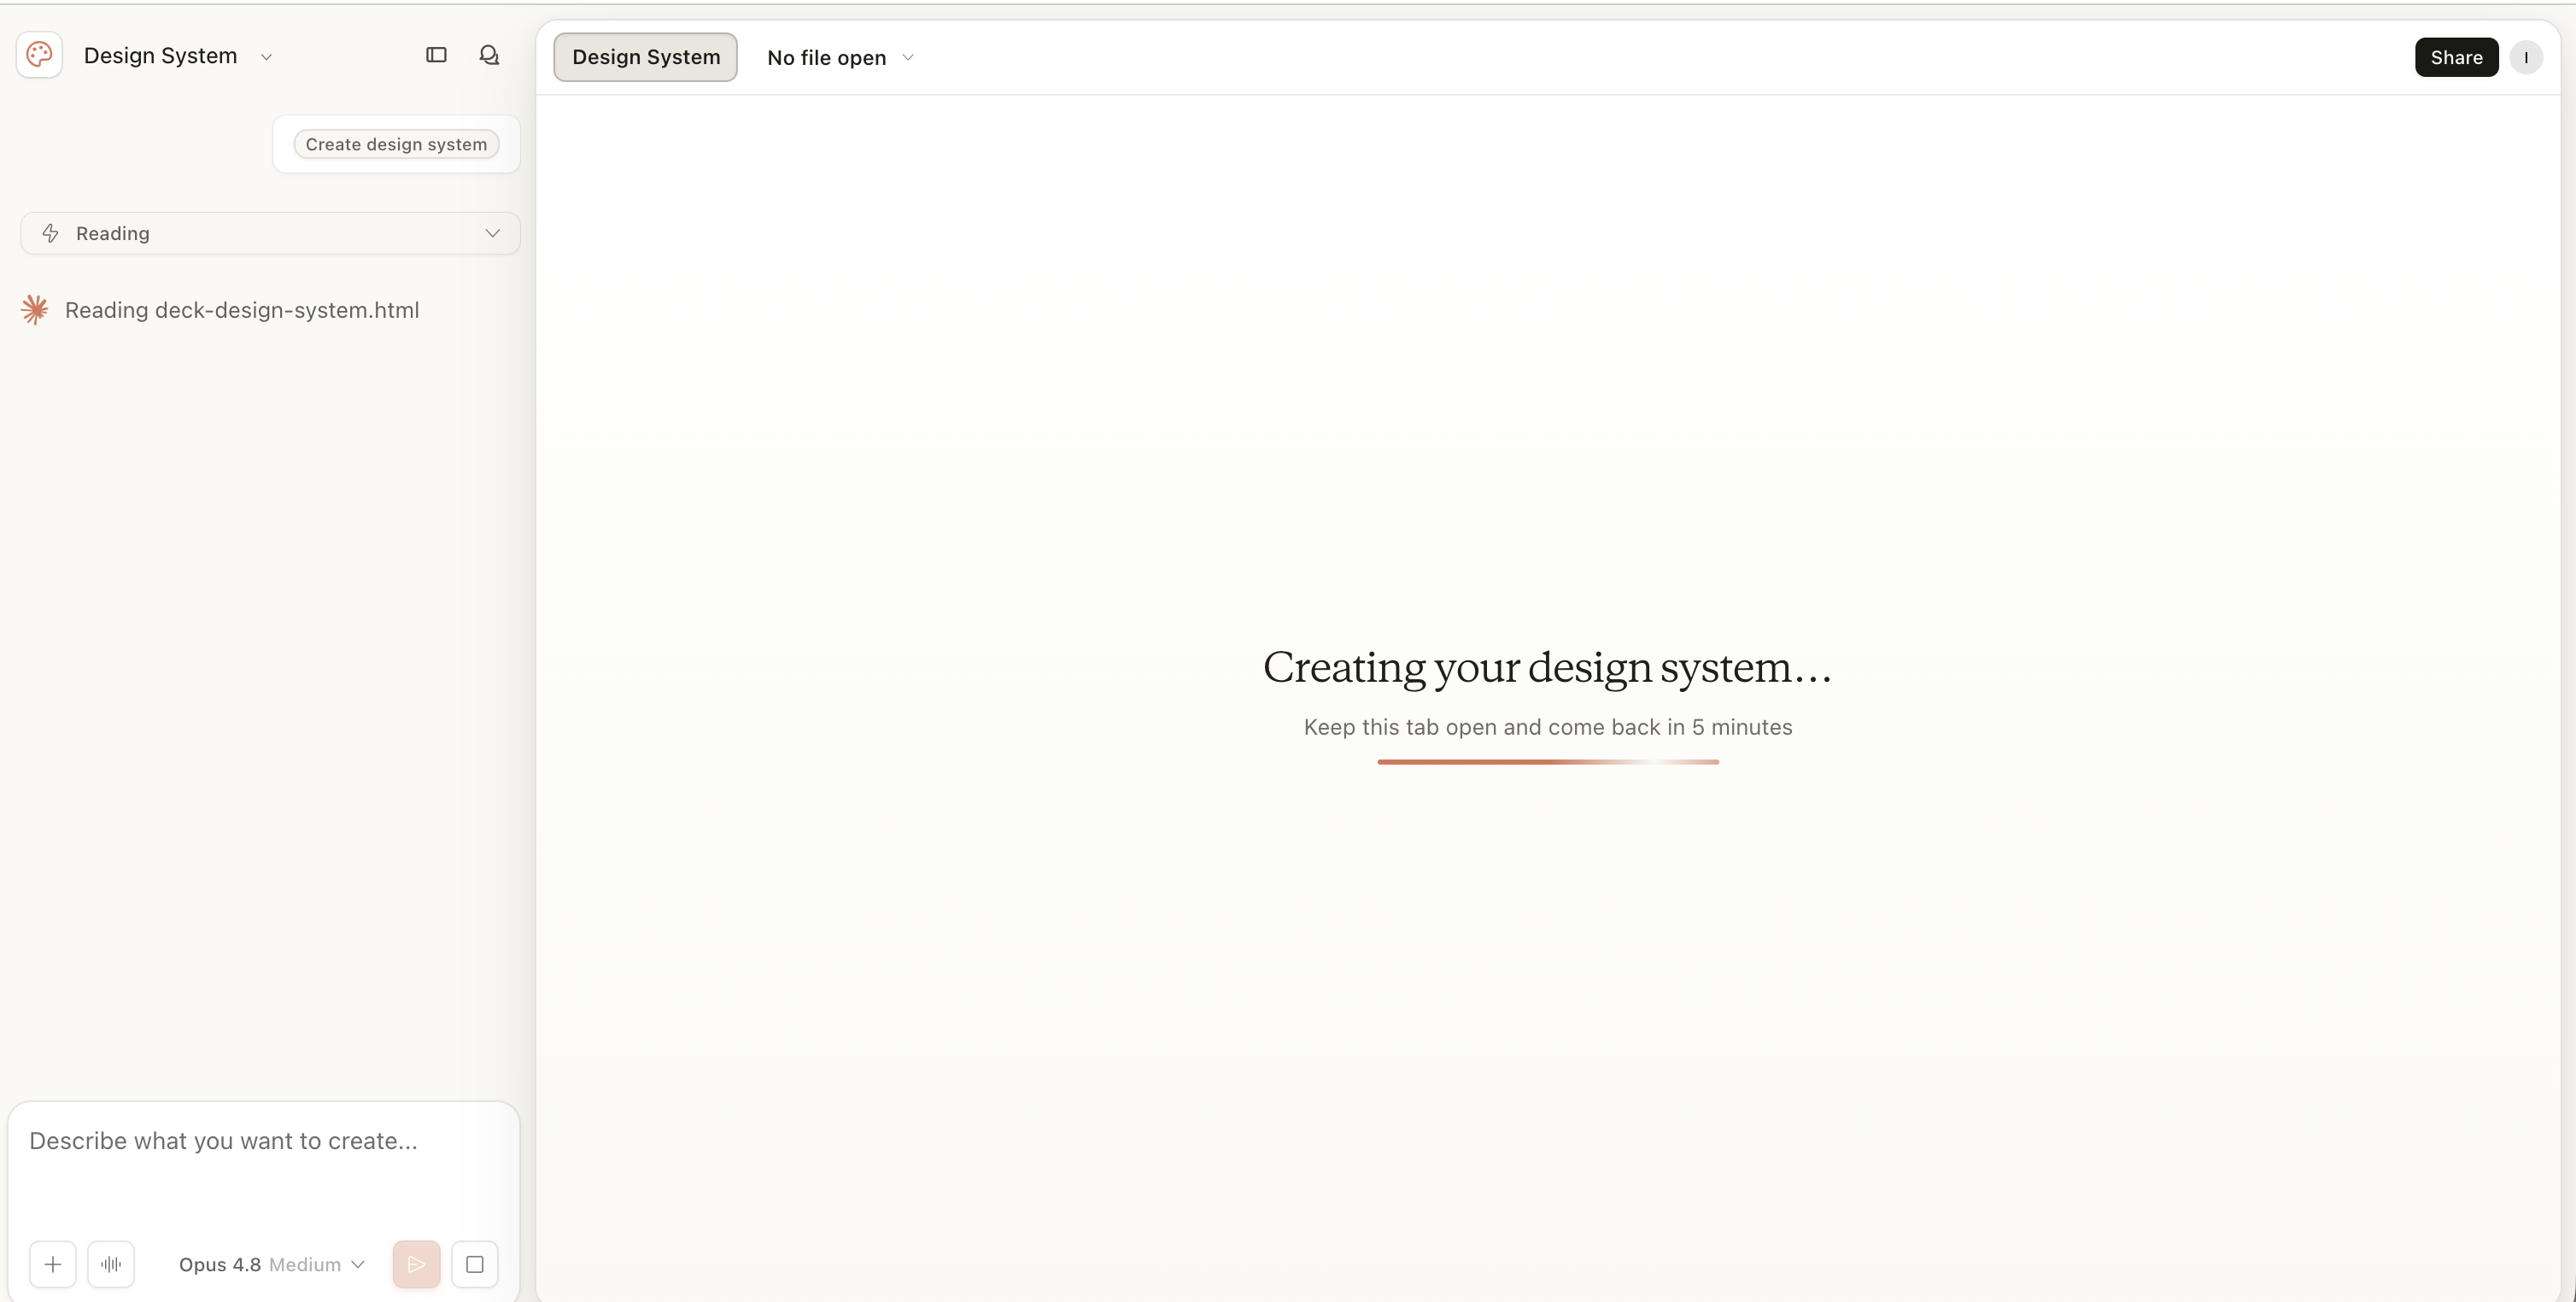
Task: Focus the Describe what you want input
Action: coord(264,1165)
